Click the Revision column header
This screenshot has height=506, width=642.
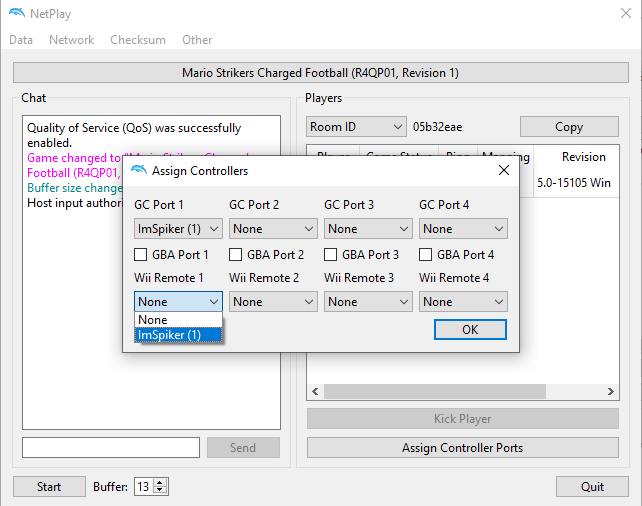(576, 157)
